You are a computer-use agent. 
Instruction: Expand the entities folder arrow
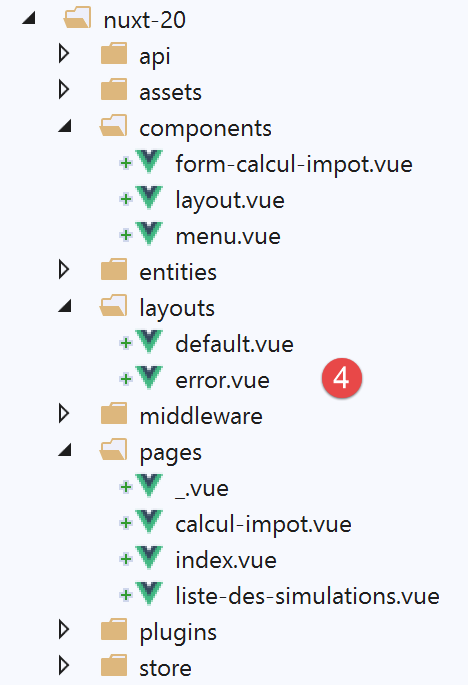64,270
